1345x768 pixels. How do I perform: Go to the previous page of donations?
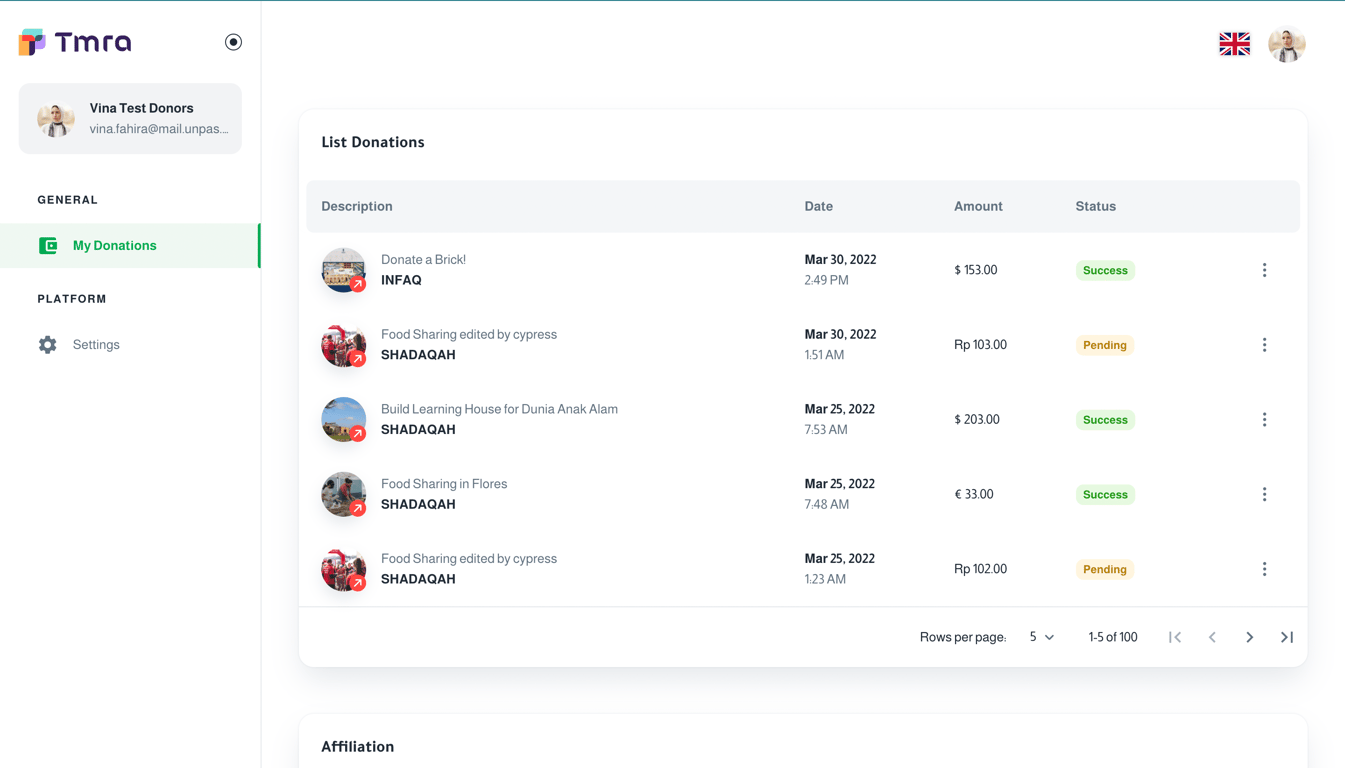[1212, 637]
